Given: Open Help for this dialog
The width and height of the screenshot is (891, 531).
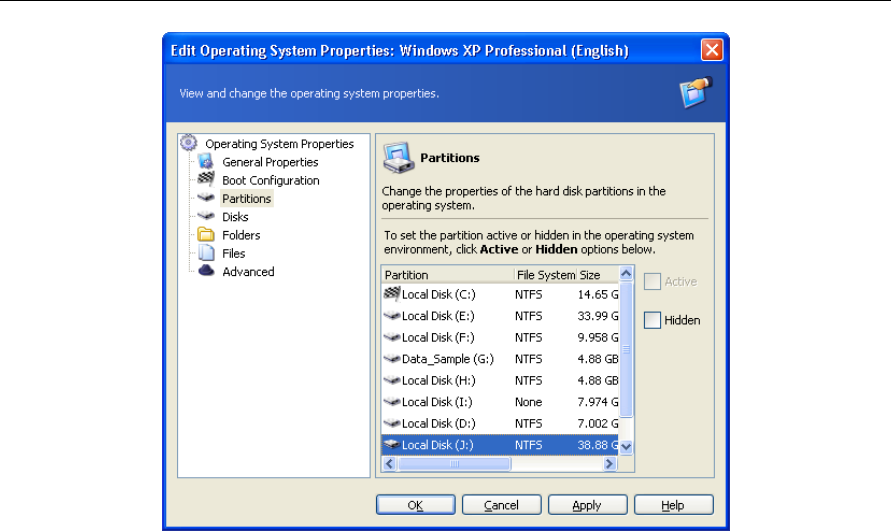Looking at the screenshot, I should [673, 505].
